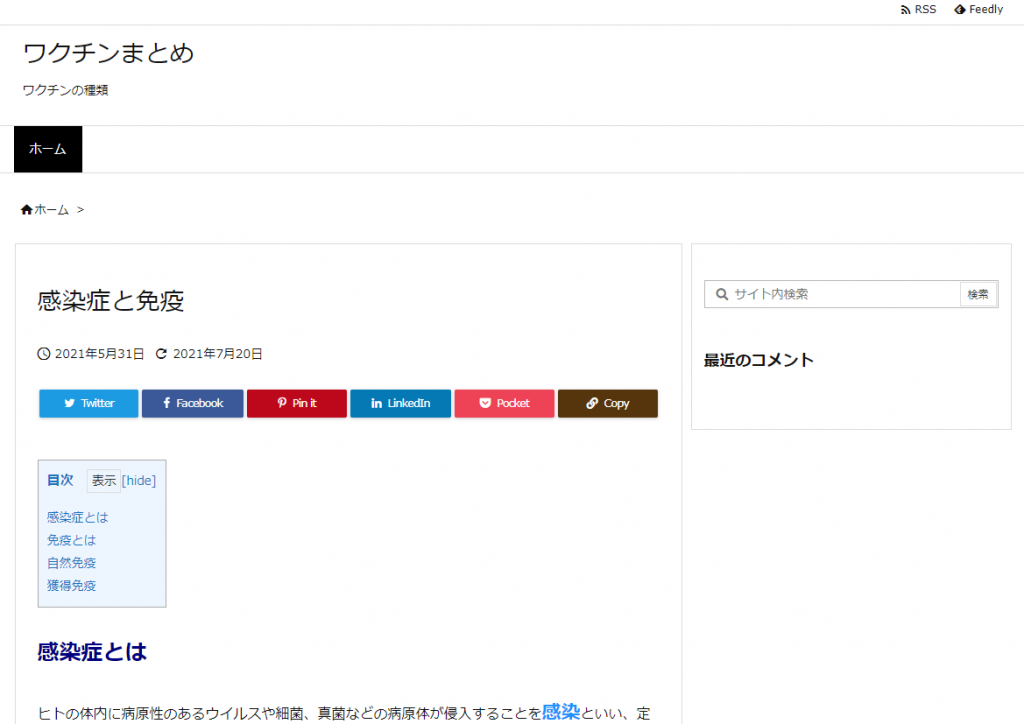The height and width of the screenshot is (724, 1024).
Task: Hide the table of contents via [hide]
Action: click(139, 480)
